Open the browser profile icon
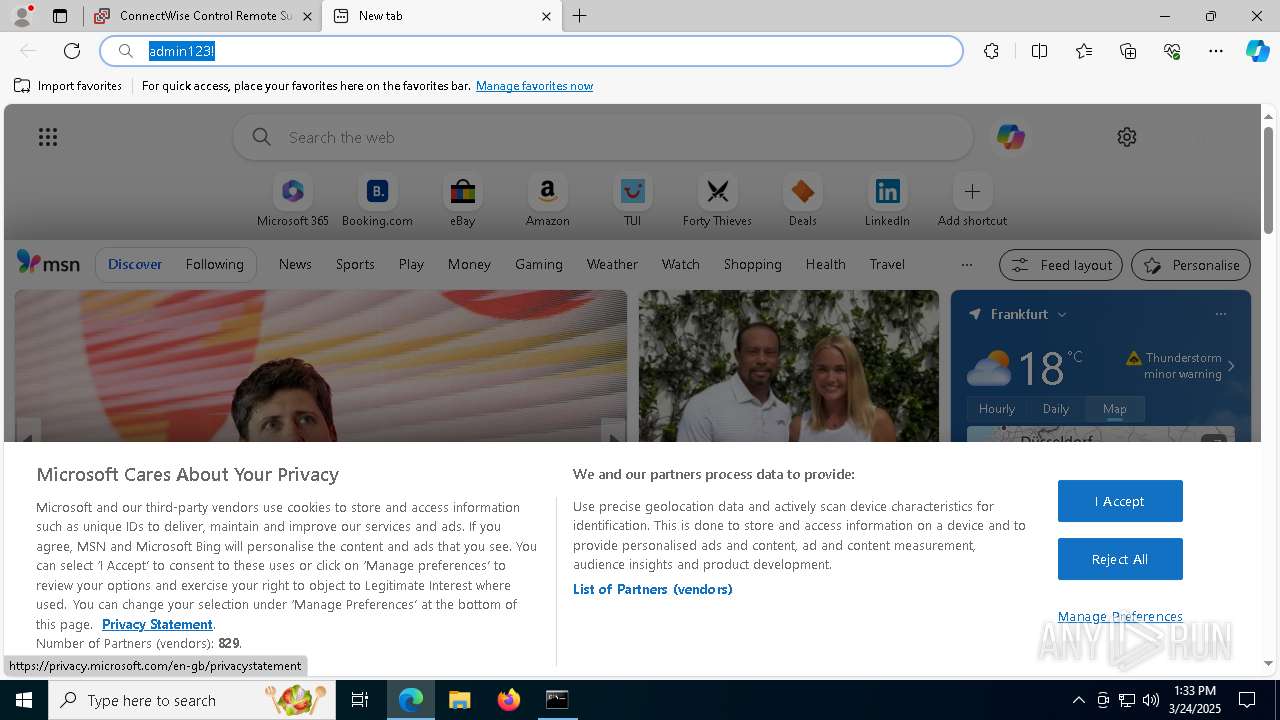Screen dimensions: 1280x720 pyautogui.click(x=22, y=16)
